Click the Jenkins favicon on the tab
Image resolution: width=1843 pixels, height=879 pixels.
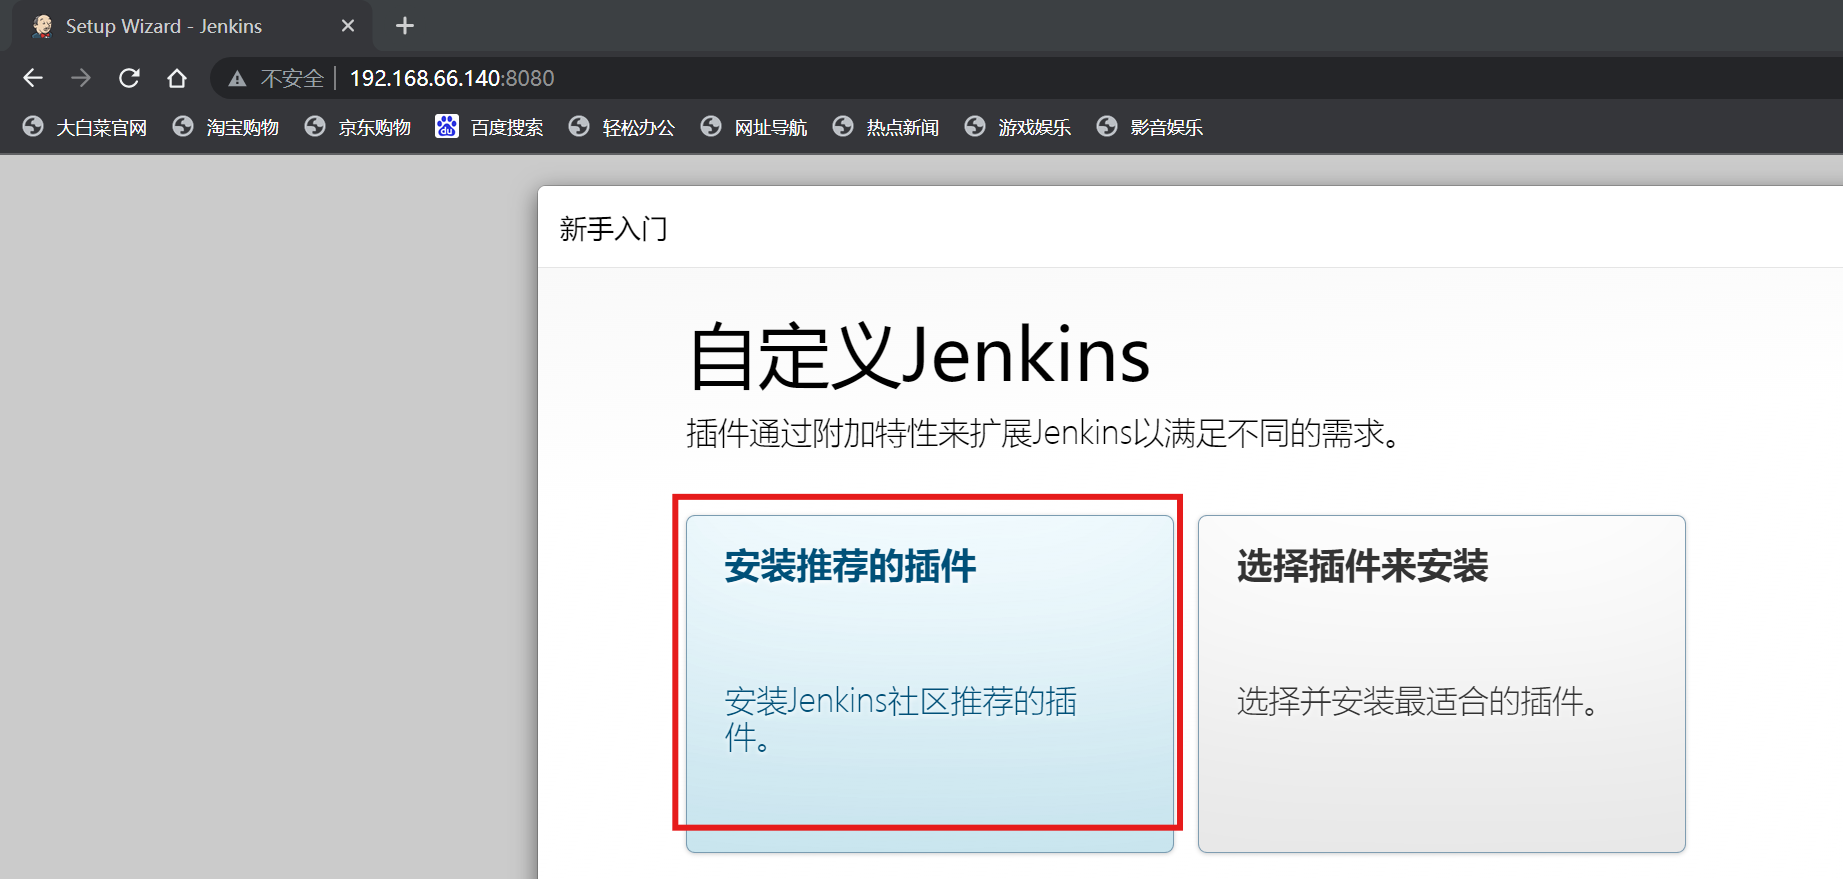click(x=42, y=26)
